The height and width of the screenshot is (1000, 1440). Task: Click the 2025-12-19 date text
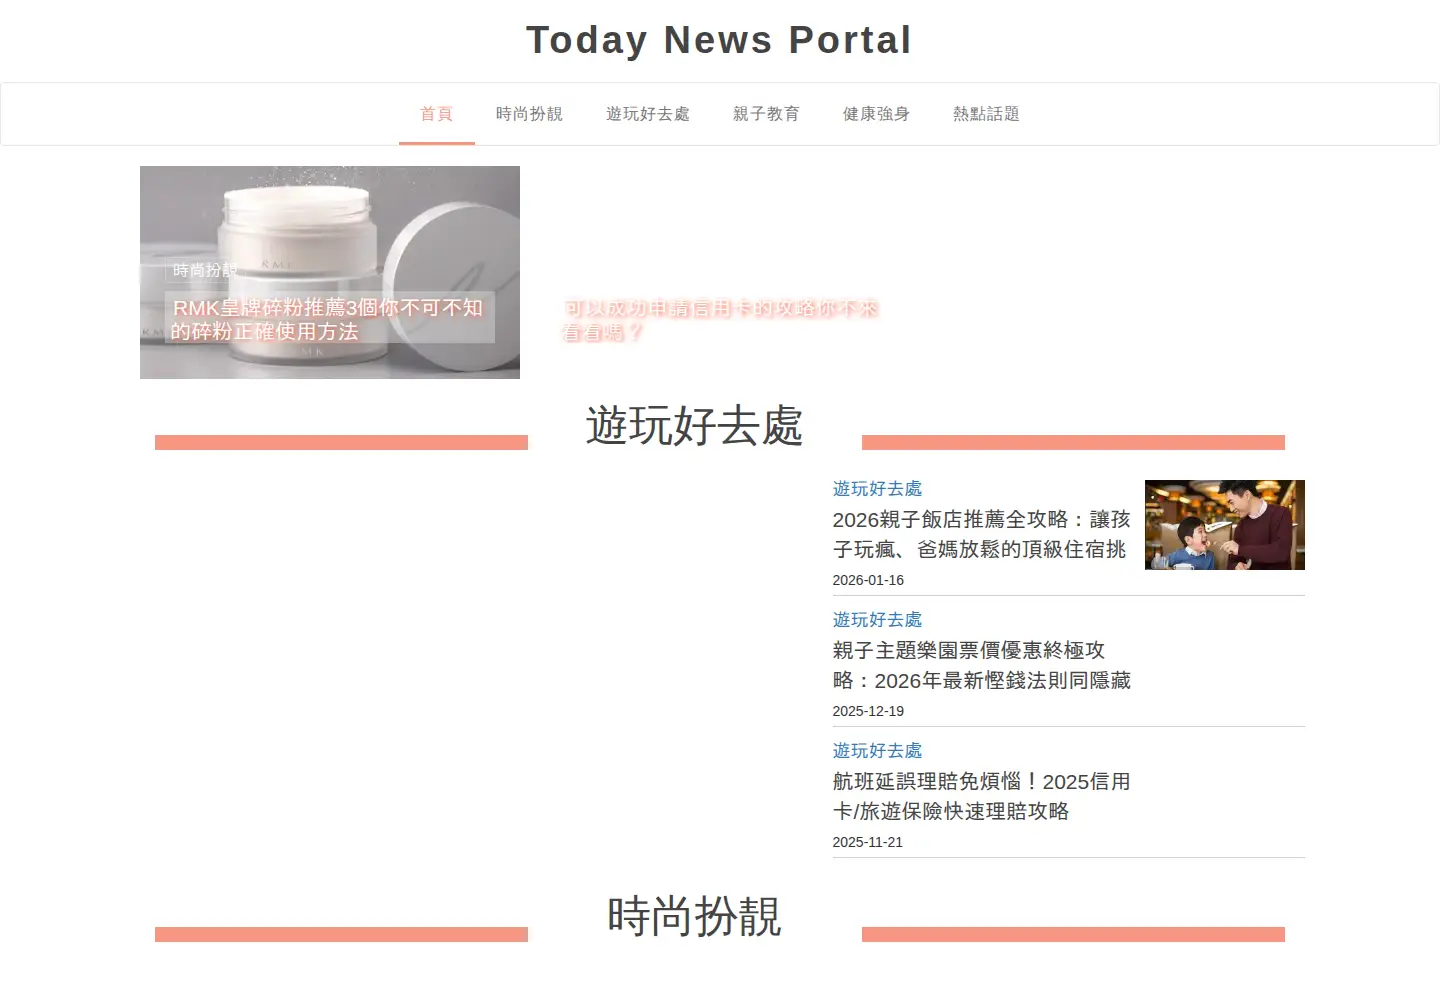pos(868,711)
